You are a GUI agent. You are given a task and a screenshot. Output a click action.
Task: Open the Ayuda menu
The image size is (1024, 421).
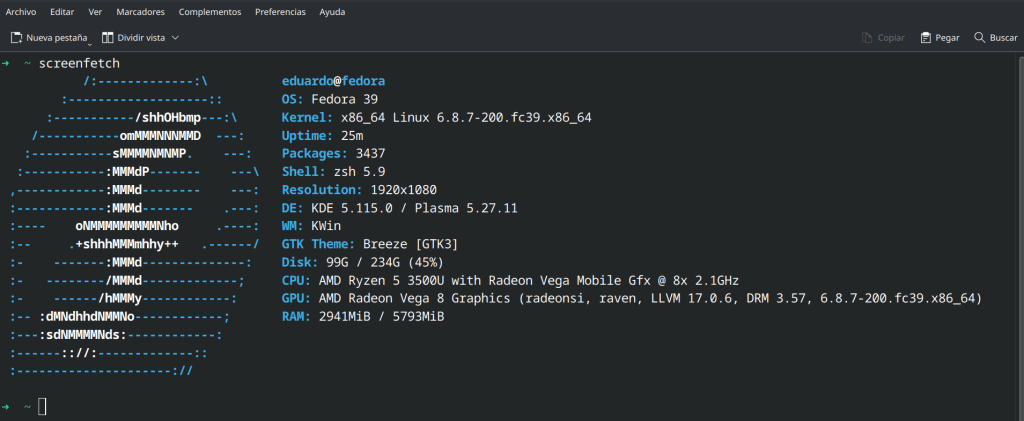pos(332,12)
